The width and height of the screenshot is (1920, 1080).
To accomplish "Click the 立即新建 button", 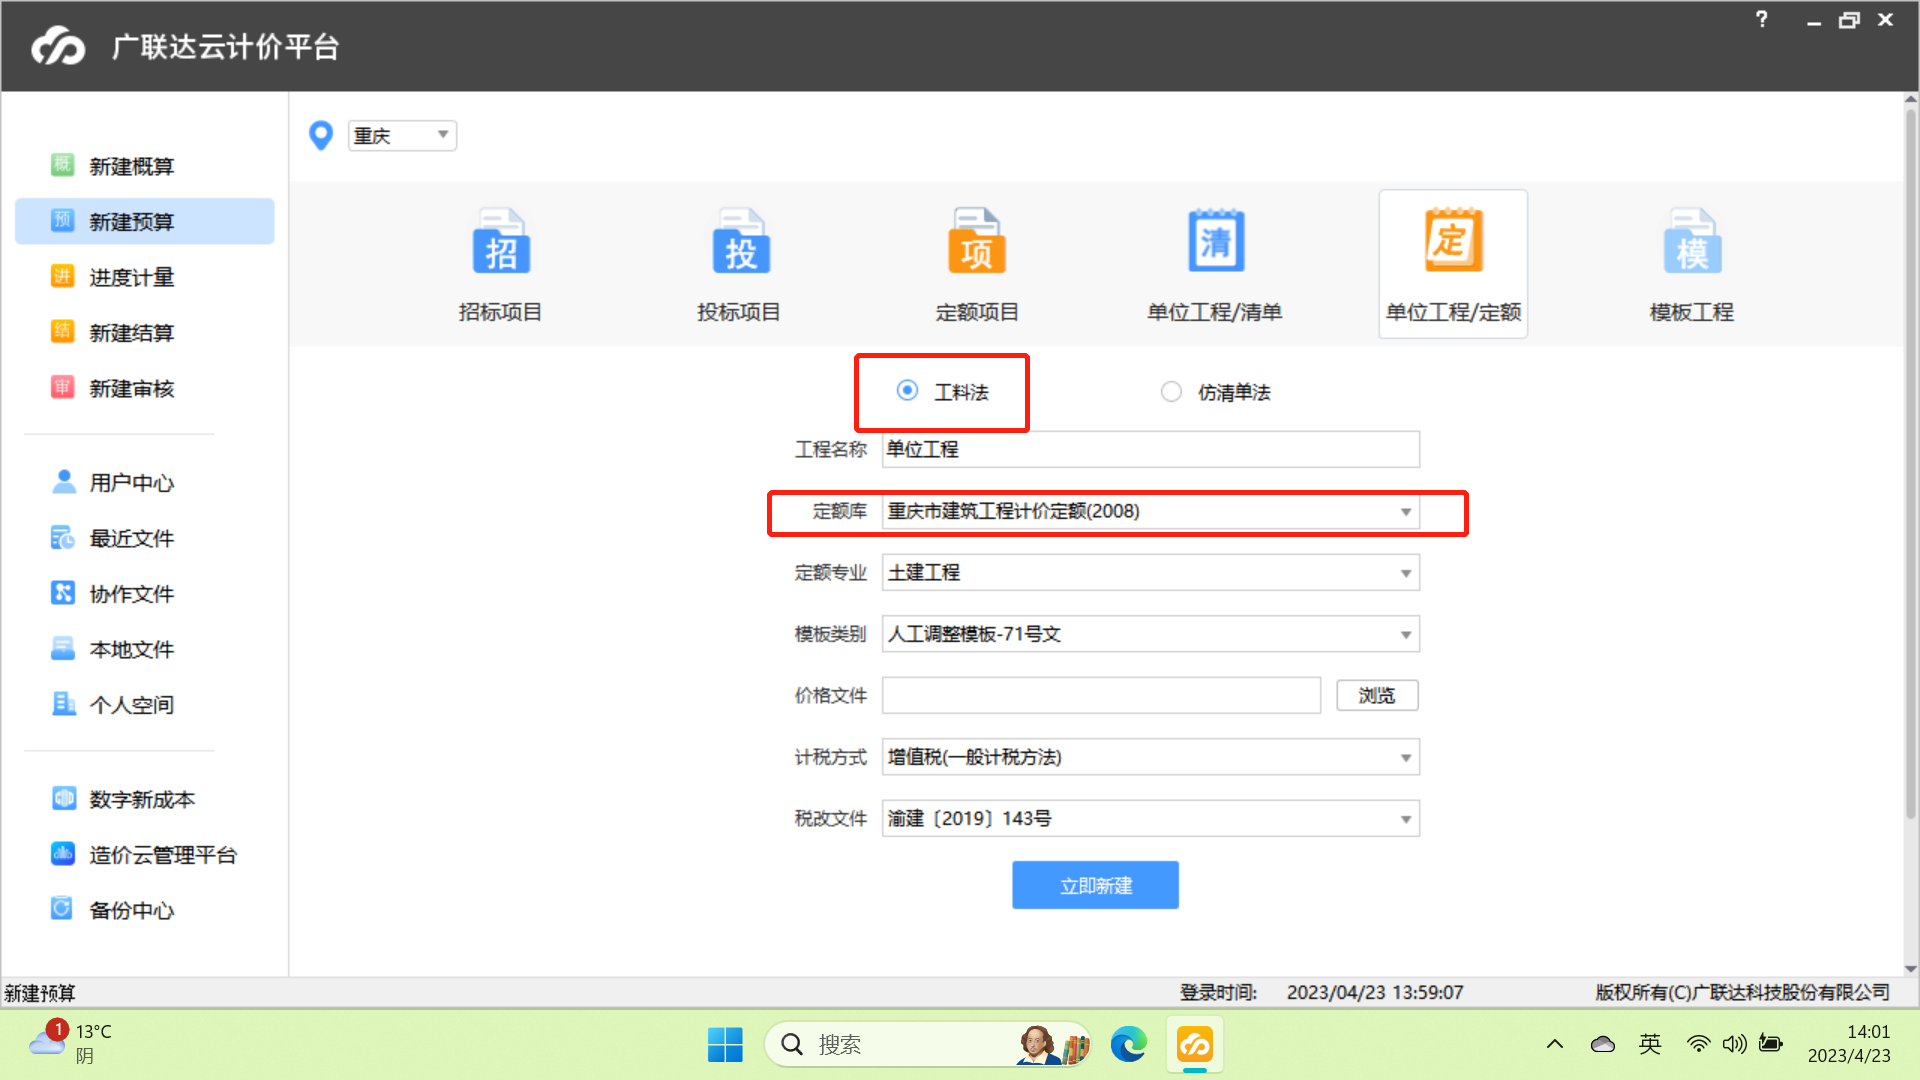I will point(1095,885).
